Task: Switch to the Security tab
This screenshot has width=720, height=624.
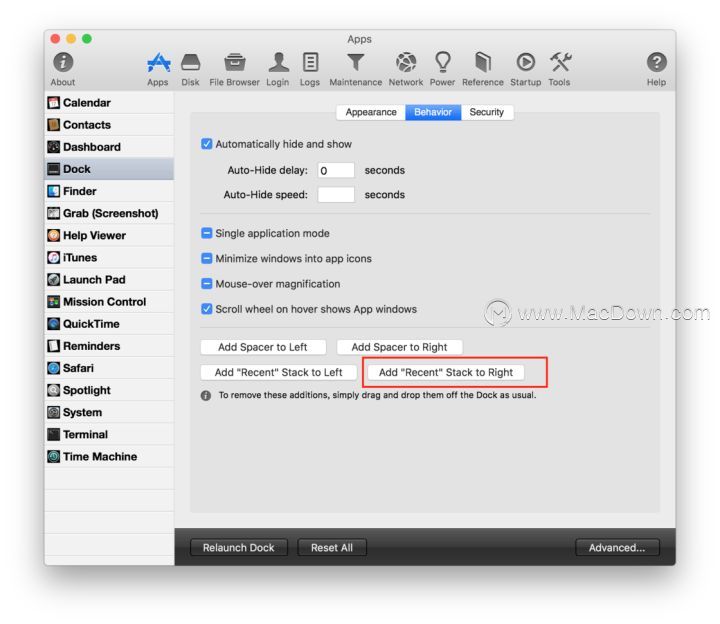Action: pos(487,112)
